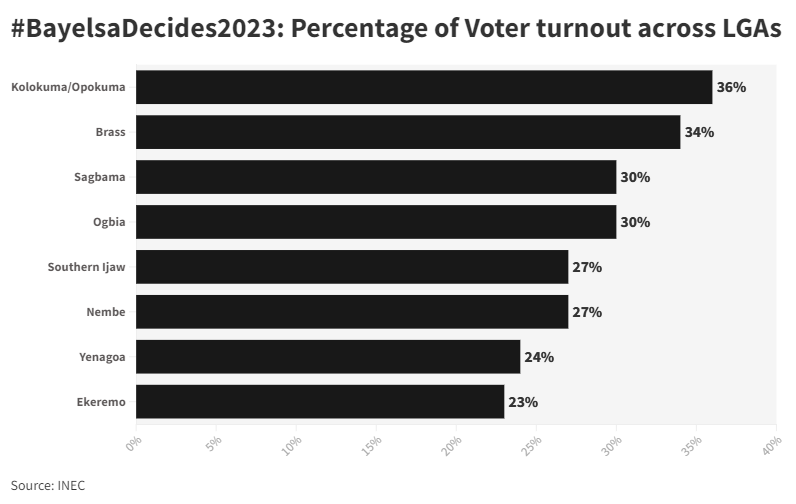Click the 20% axis tick label
This screenshot has width=796, height=504.
(x=451, y=445)
